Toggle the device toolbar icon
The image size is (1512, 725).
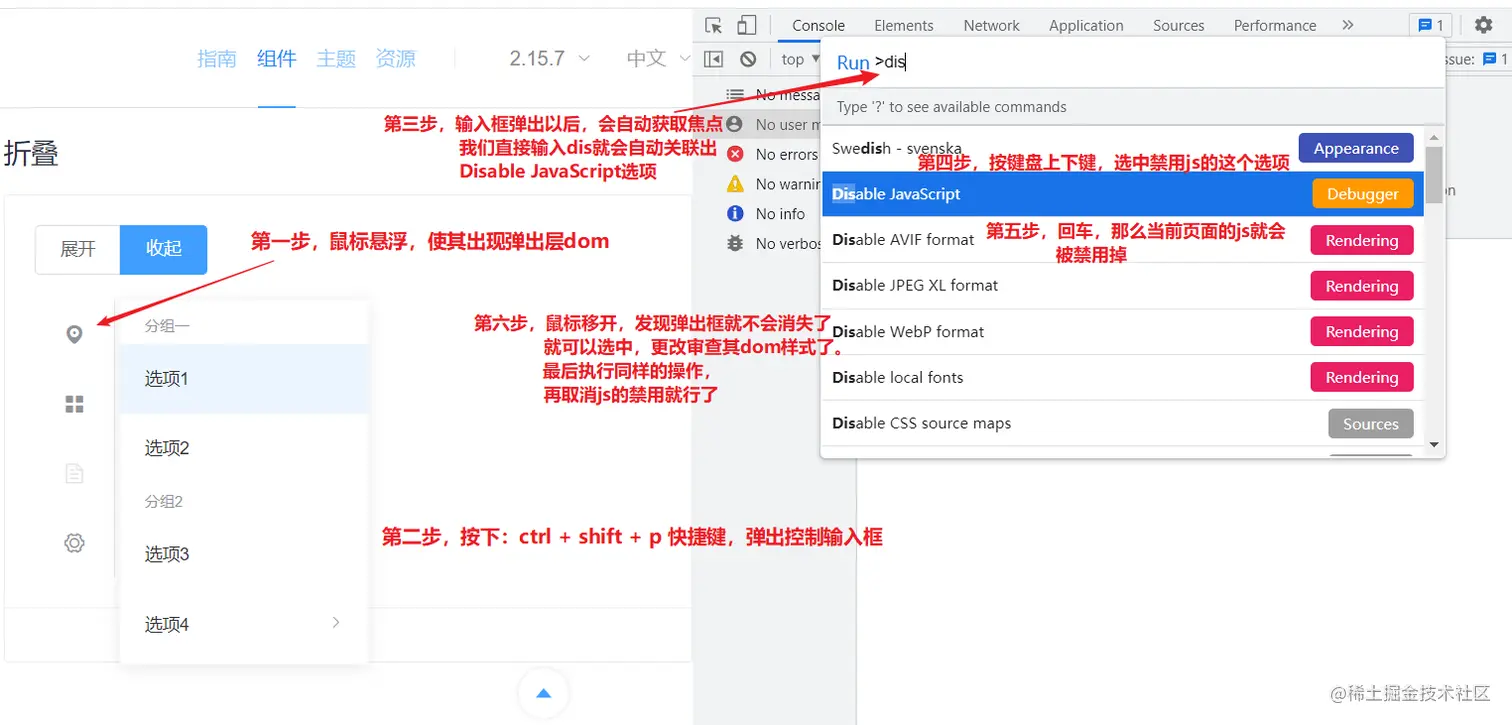click(x=747, y=26)
